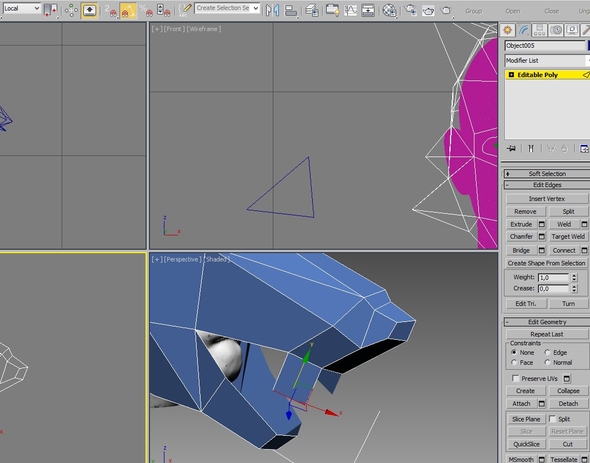Open the Chamfer settings box

pyautogui.click(x=541, y=236)
